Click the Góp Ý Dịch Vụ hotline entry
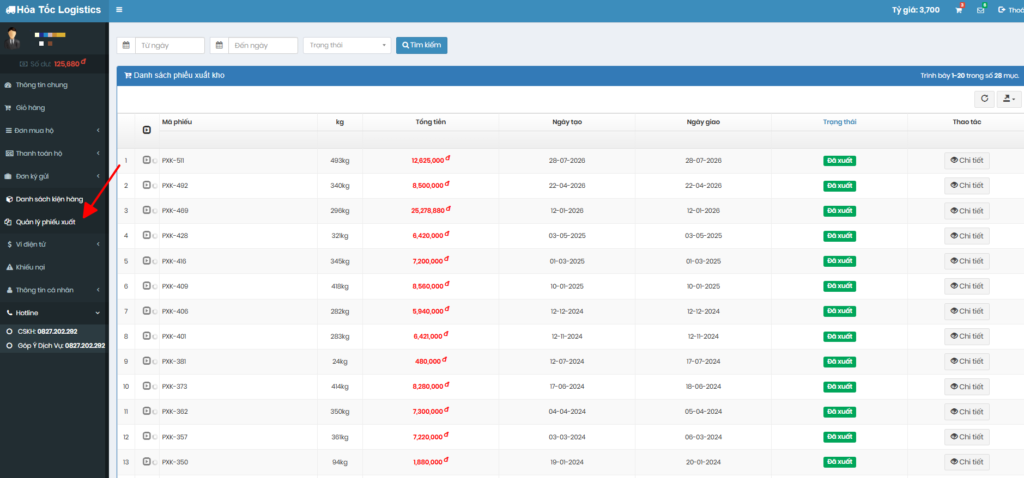1024x478 pixels. point(56,345)
